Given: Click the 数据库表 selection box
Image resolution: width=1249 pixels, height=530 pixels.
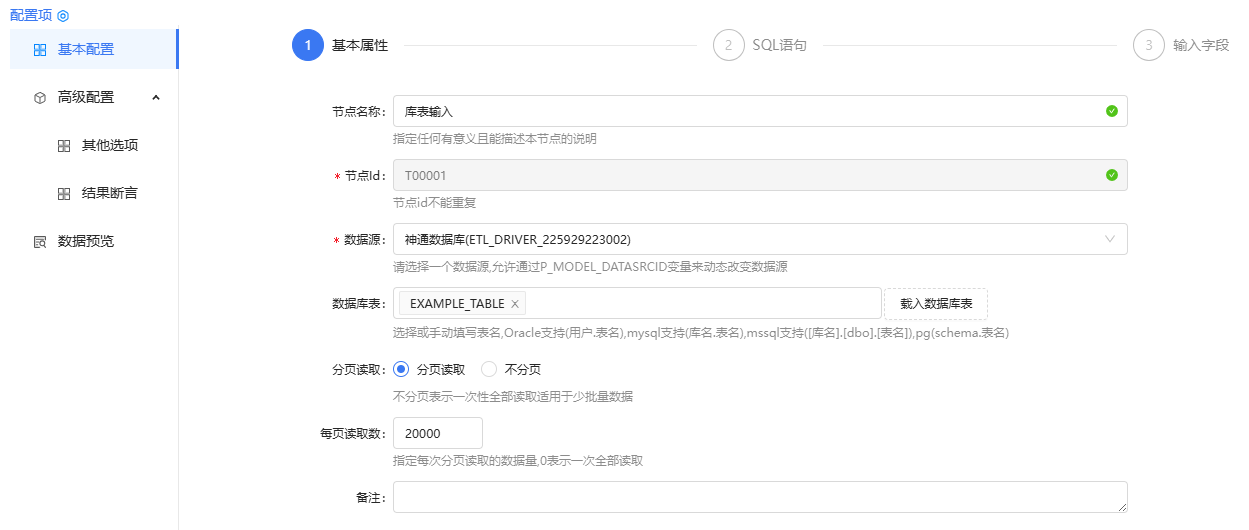Looking at the screenshot, I should point(637,303).
